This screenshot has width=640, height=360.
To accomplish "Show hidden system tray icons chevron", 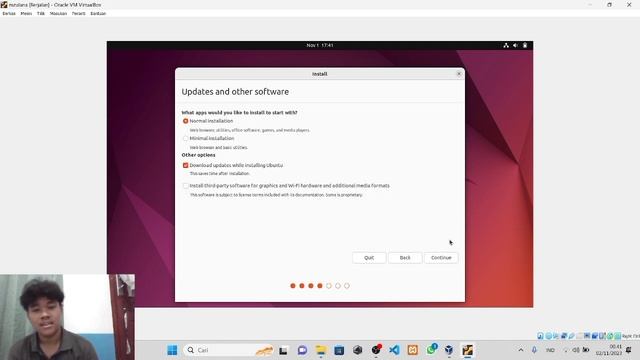I will point(521,350).
